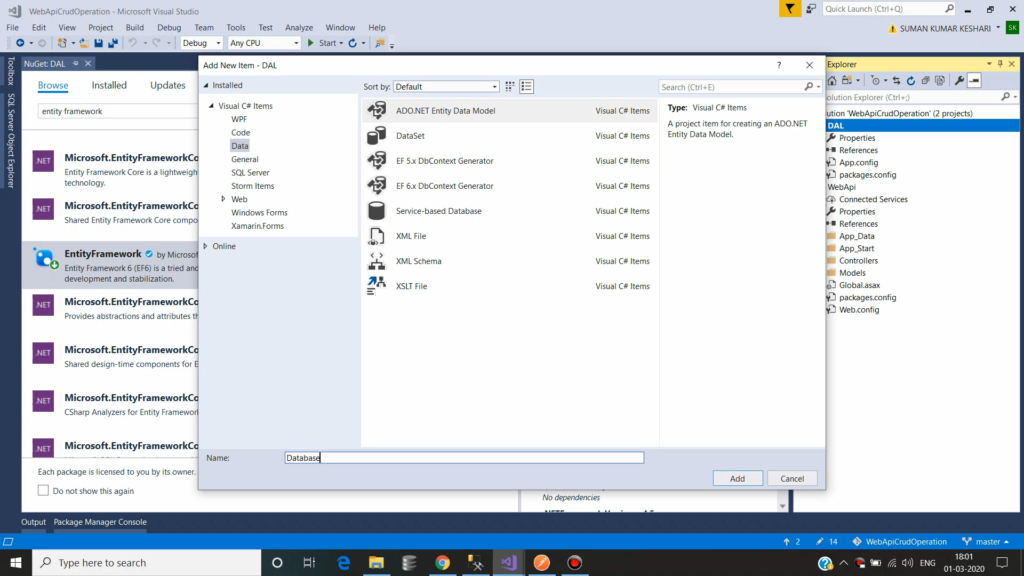Screen dimensions: 1024x576
Task: Pick EF 5.x DbContext Generator
Action: click(x=509, y=161)
